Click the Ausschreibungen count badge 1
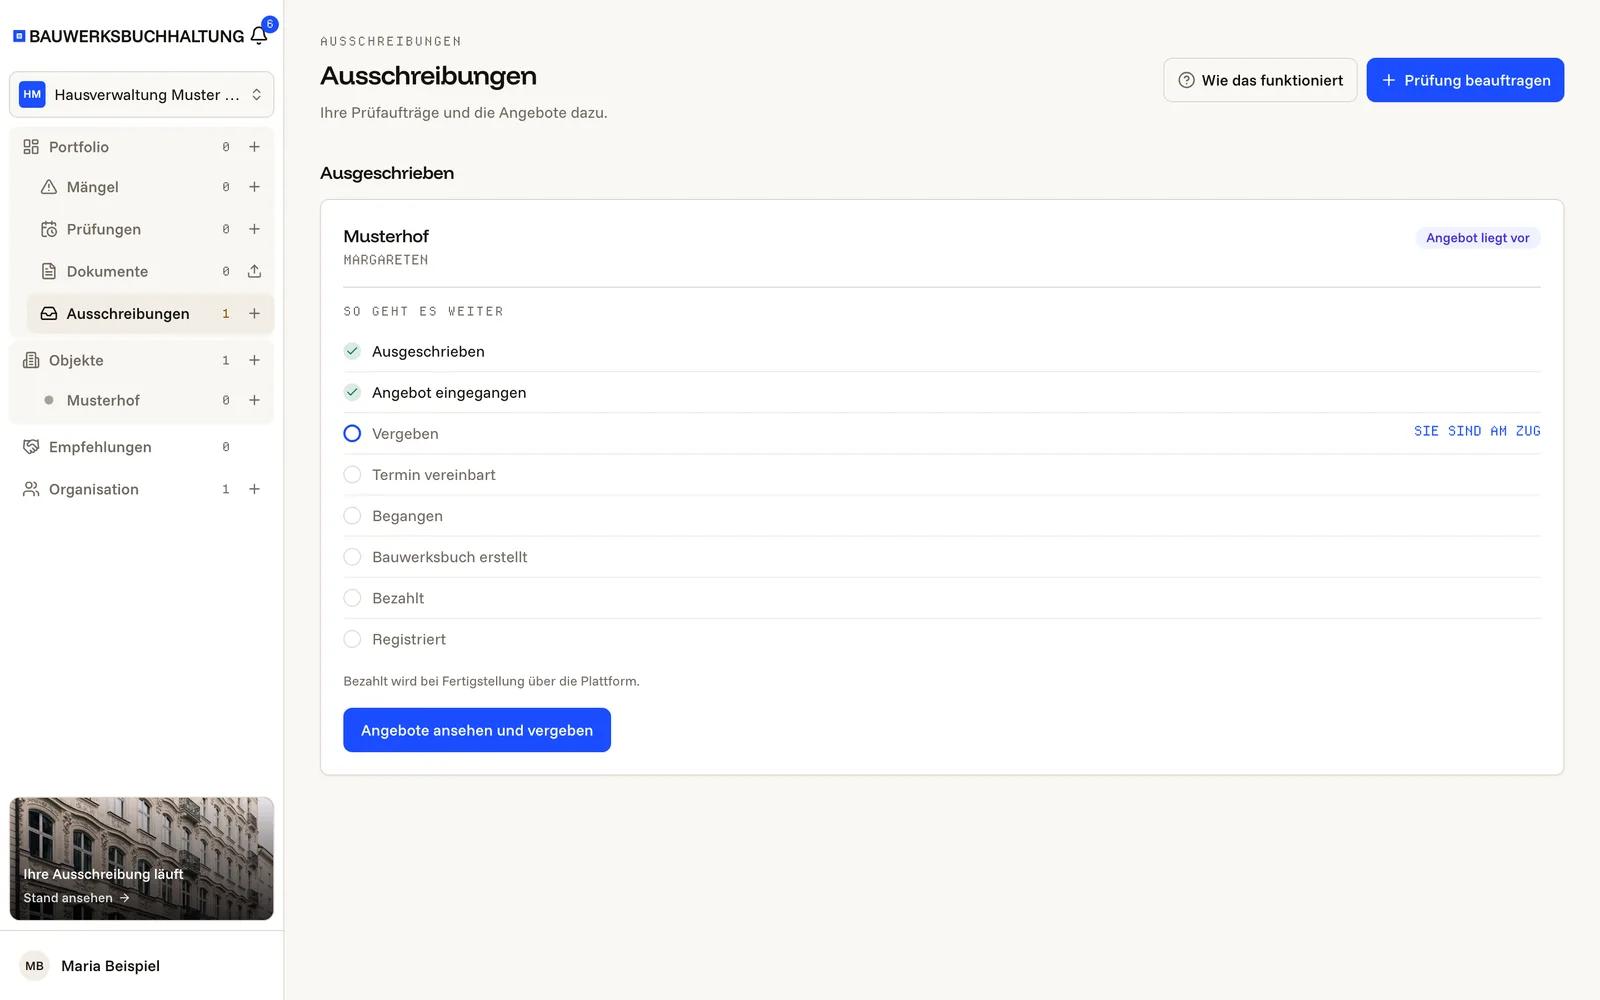The image size is (1600, 1000). pyautogui.click(x=226, y=313)
